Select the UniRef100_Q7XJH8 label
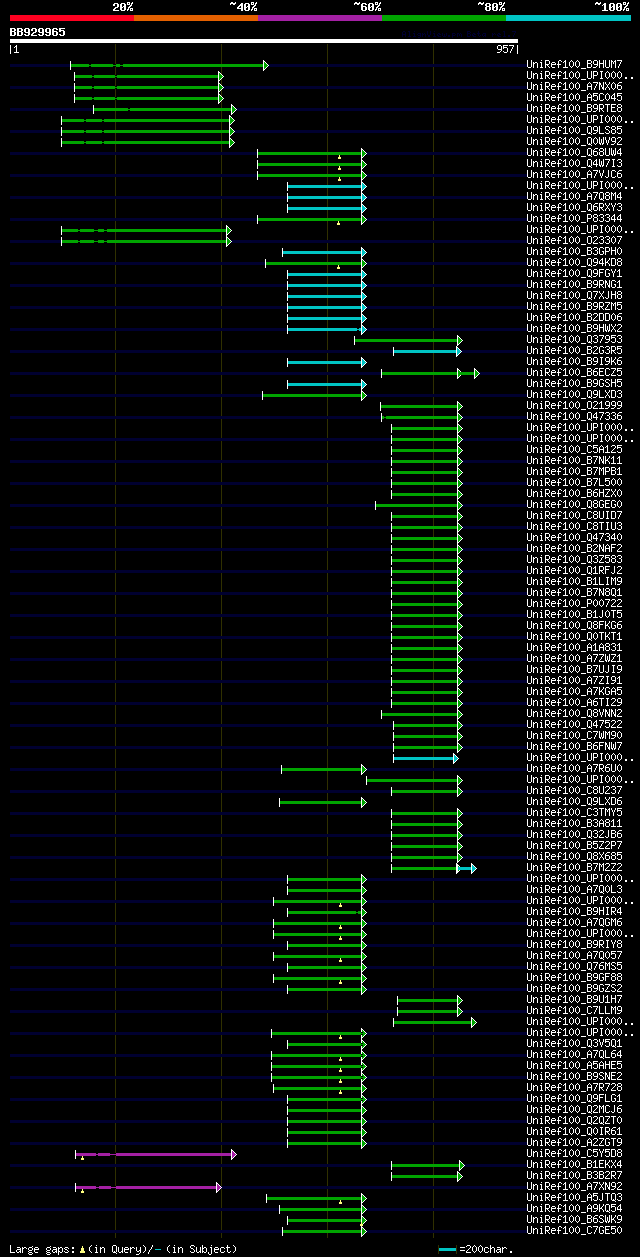Screen dimensions: 640x1257 [x=574, y=296]
